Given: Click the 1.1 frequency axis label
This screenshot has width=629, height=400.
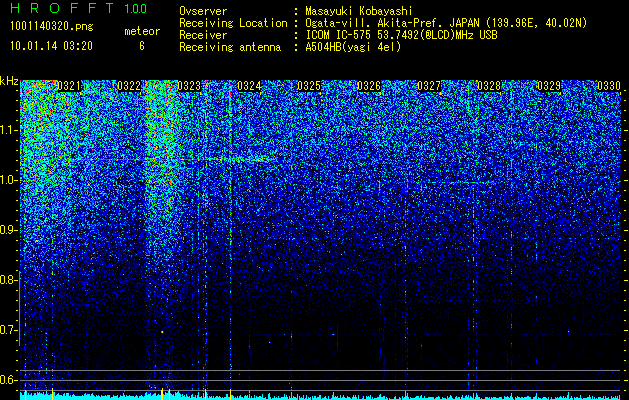Looking at the screenshot, I should (x=7, y=130).
